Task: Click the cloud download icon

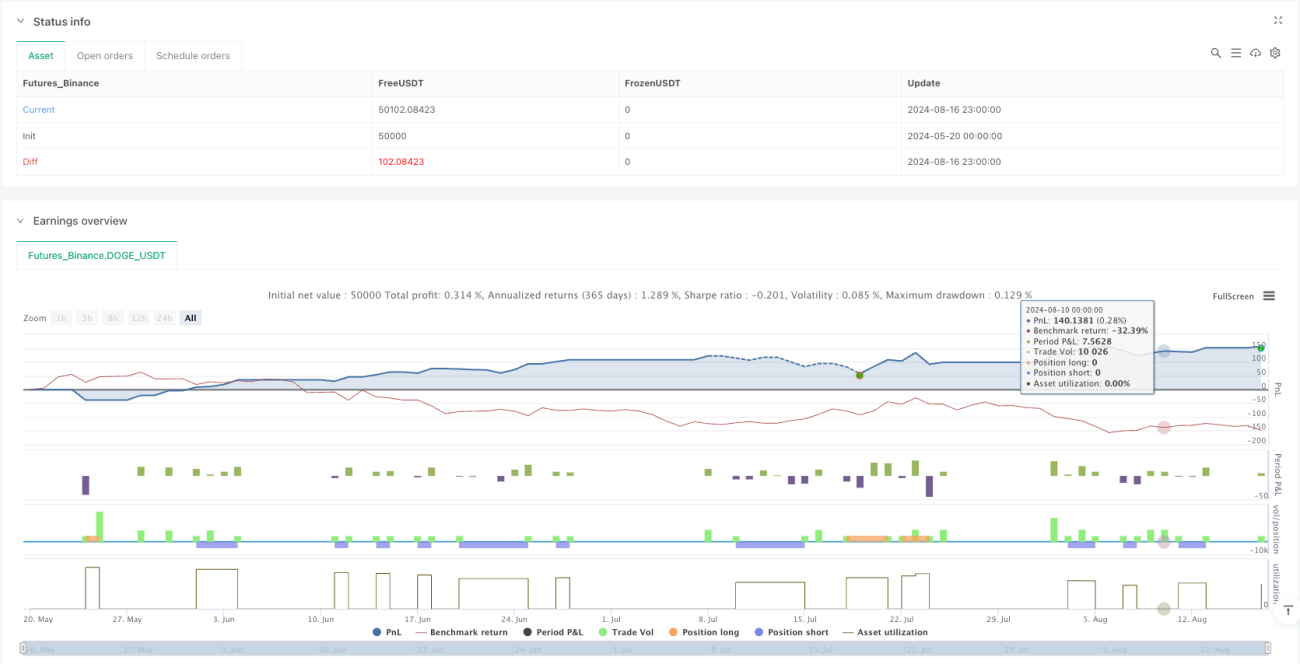Action: 1256,53
